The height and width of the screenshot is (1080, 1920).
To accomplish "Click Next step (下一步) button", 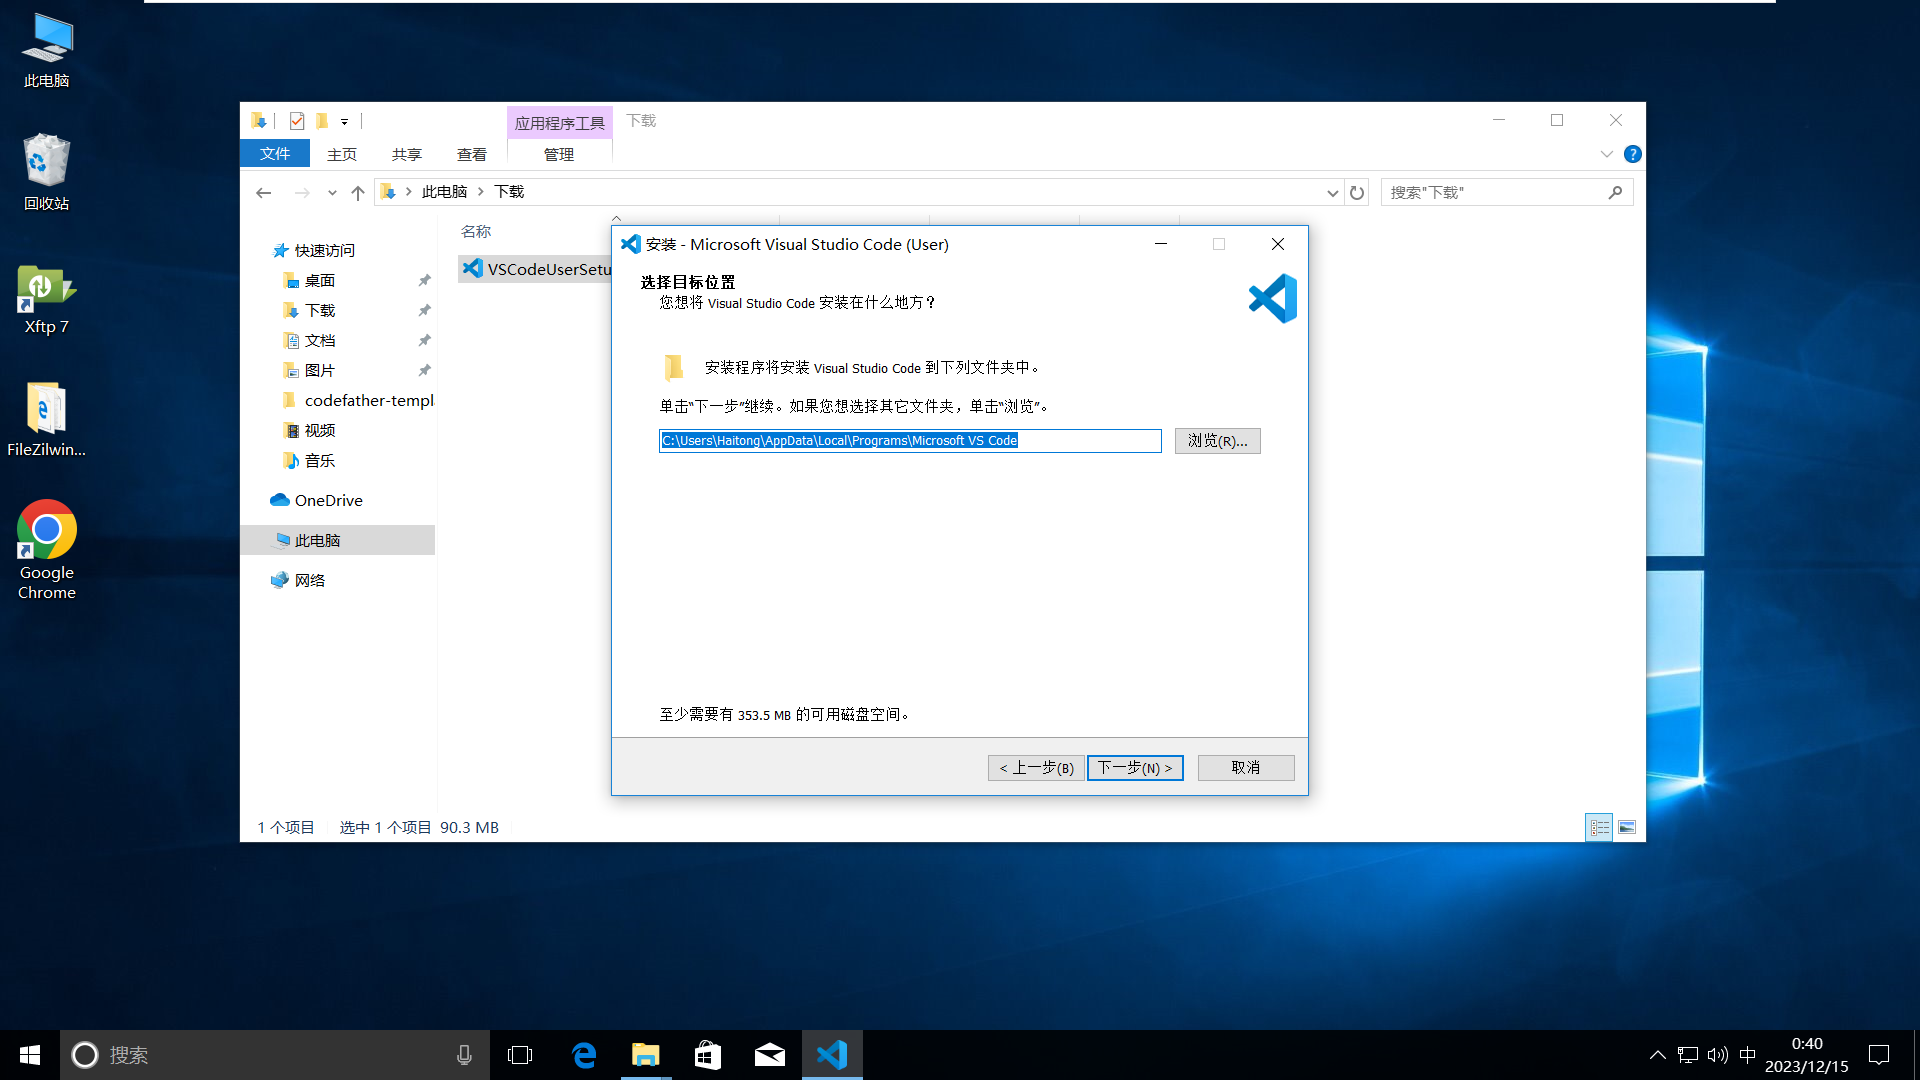I will tap(1135, 768).
